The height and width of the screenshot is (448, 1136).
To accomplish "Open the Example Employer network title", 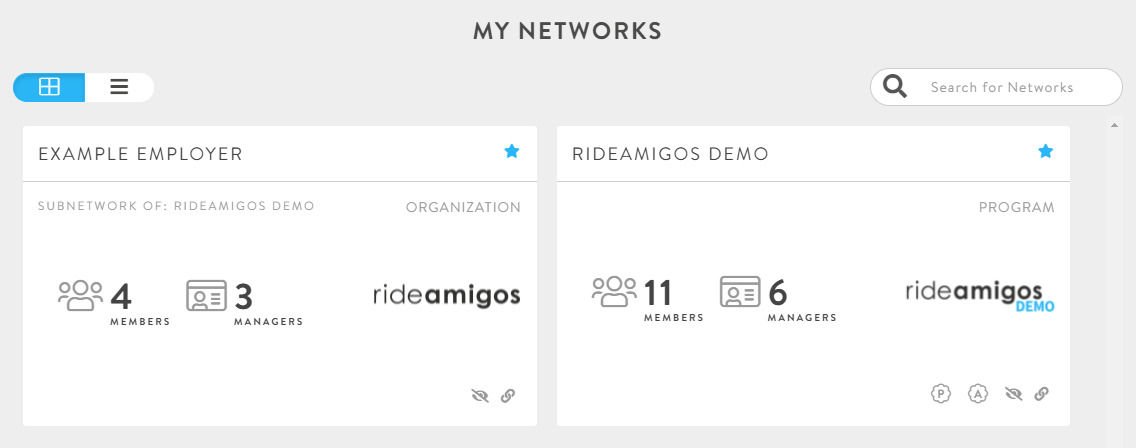I will (141, 154).
